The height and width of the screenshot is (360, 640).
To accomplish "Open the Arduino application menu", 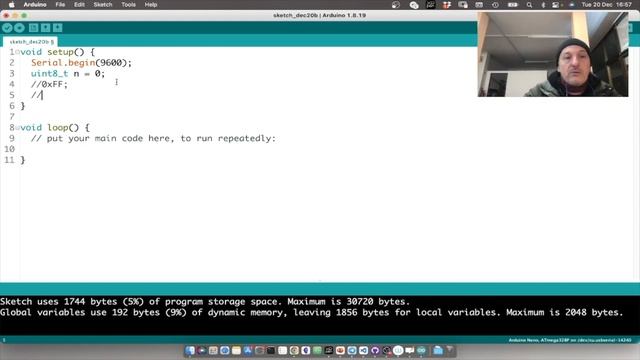I will pyautogui.click(x=35, y=4).
